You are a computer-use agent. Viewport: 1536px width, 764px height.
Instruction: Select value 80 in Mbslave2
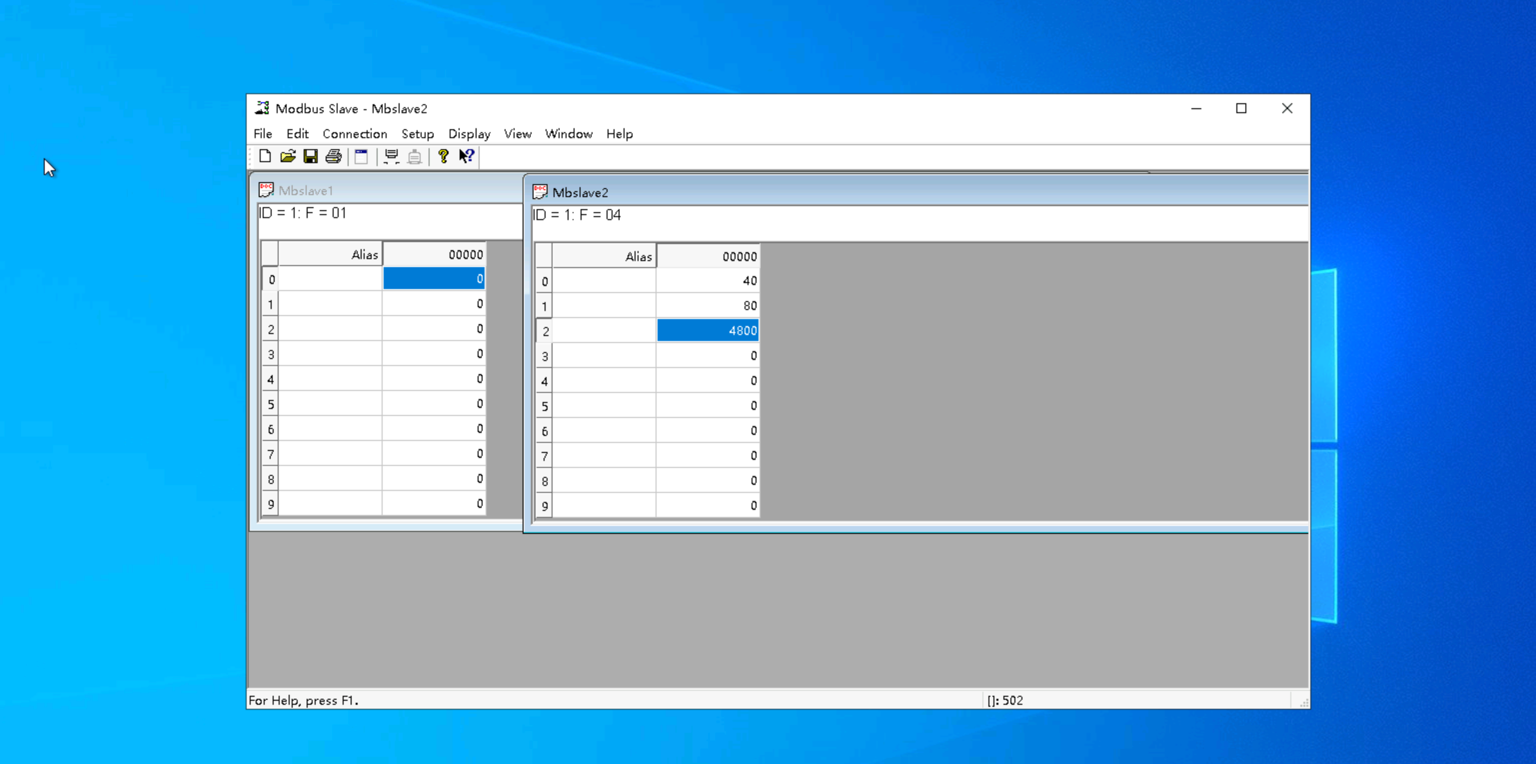[708, 306]
